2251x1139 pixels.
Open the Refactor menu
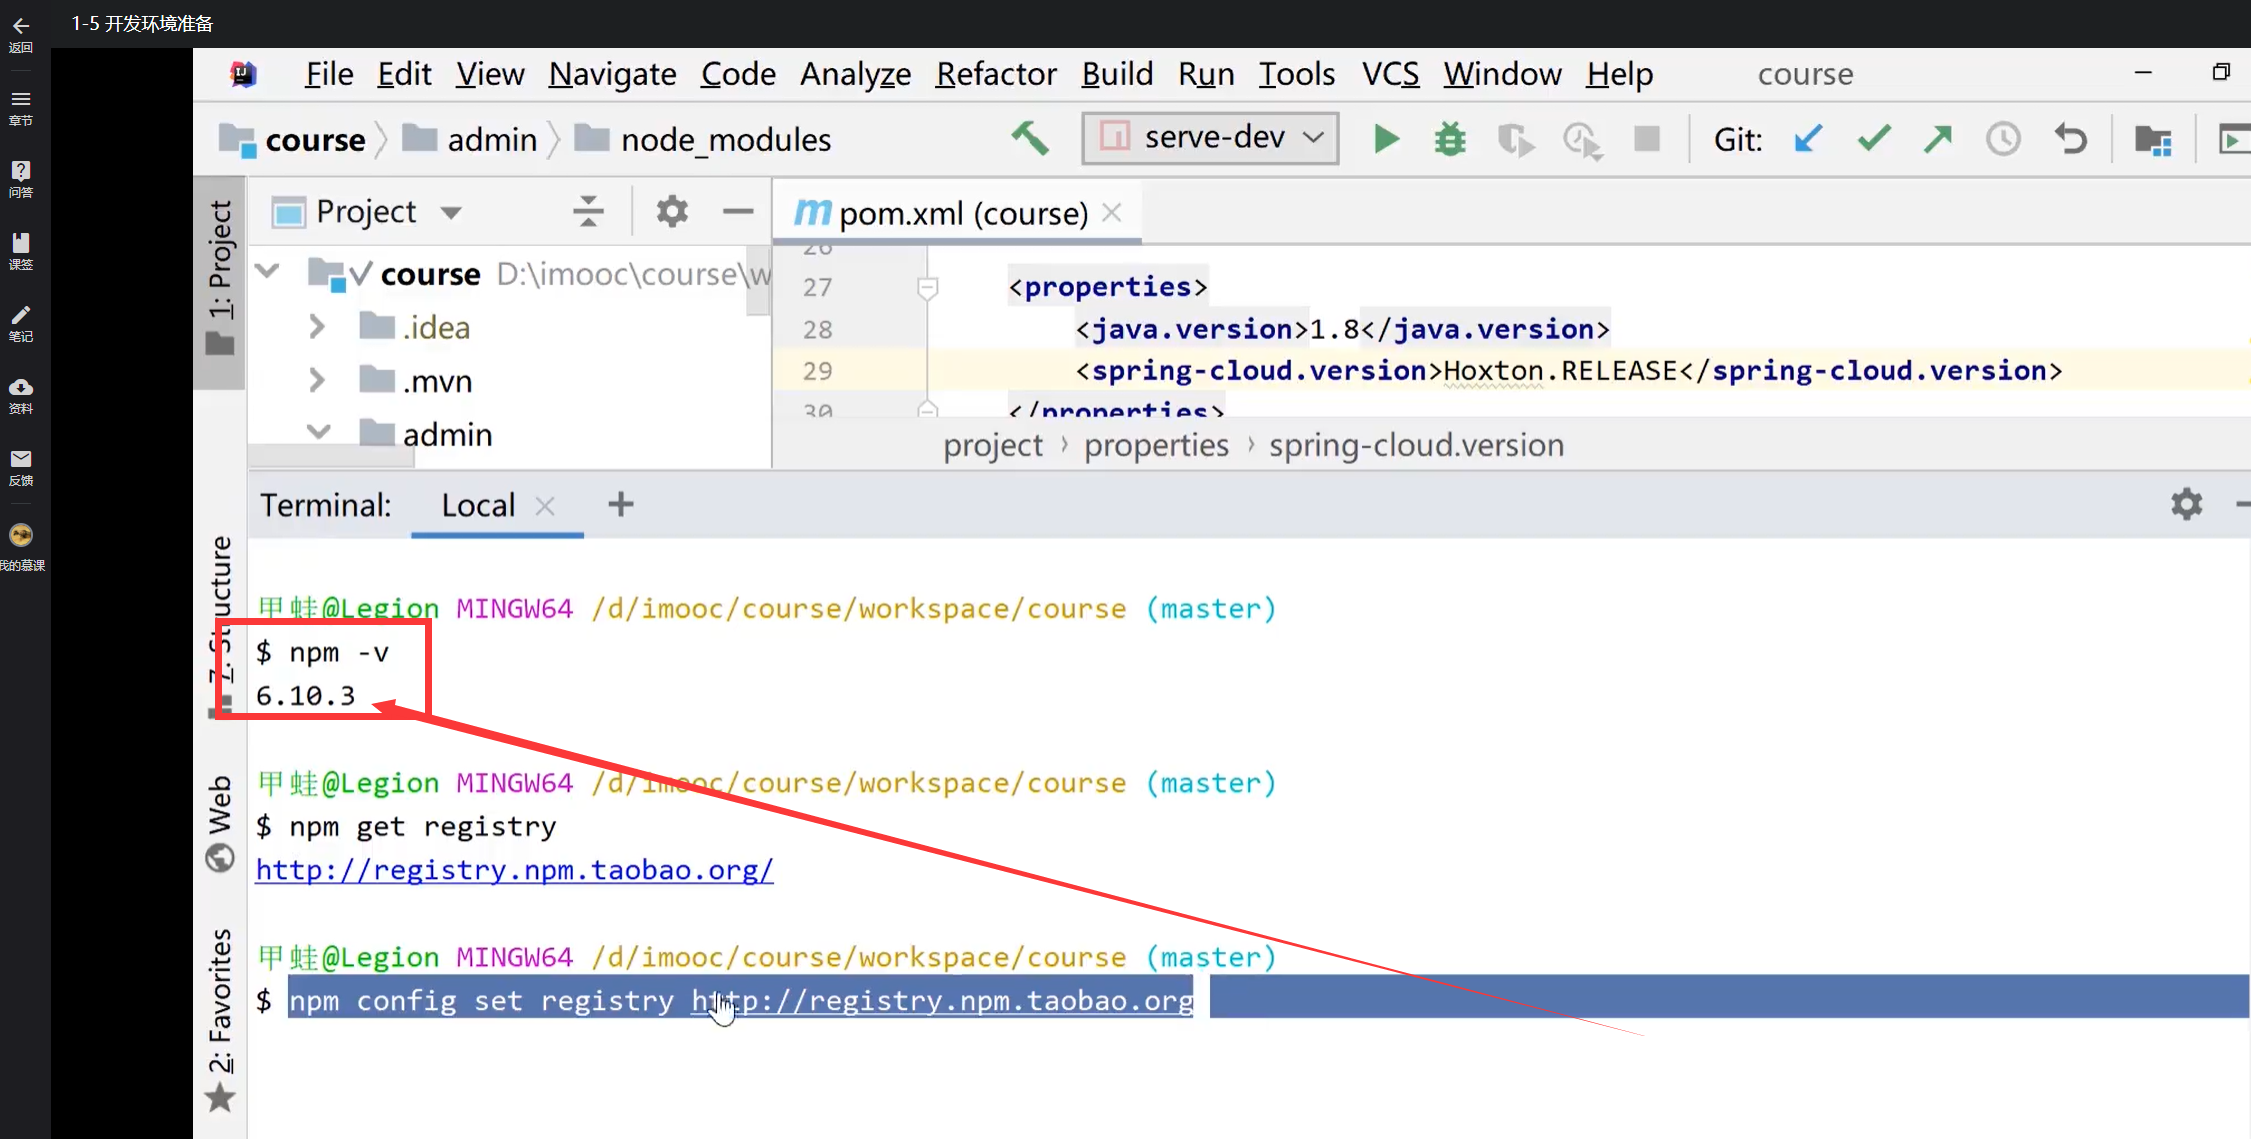[996, 74]
